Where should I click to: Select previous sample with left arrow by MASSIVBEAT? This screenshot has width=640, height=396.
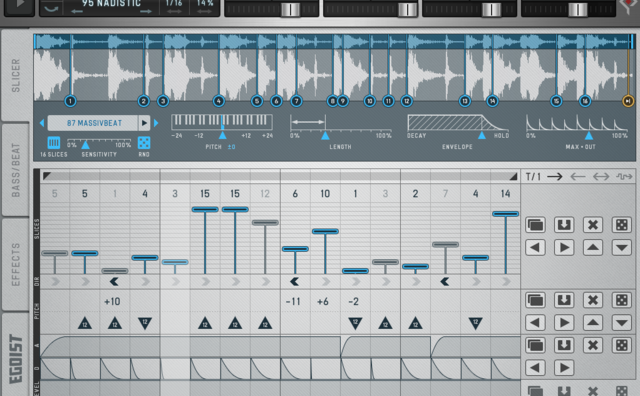pos(42,123)
